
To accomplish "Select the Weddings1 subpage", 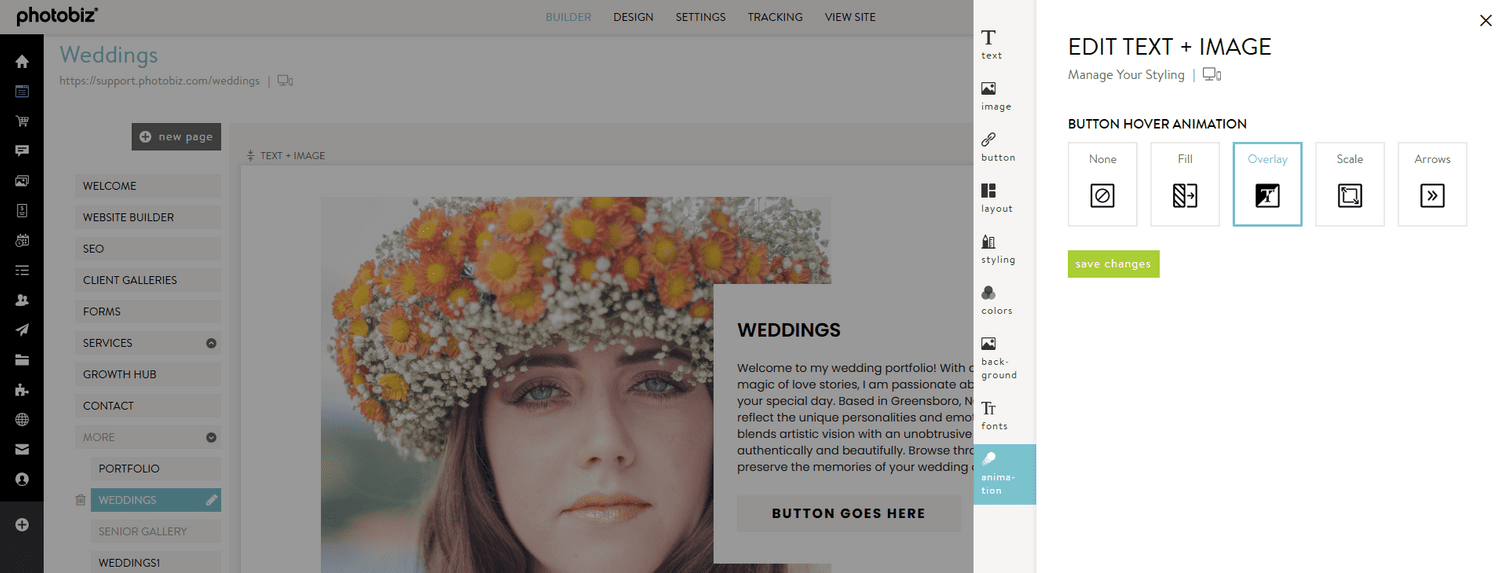I will point(156,563).
